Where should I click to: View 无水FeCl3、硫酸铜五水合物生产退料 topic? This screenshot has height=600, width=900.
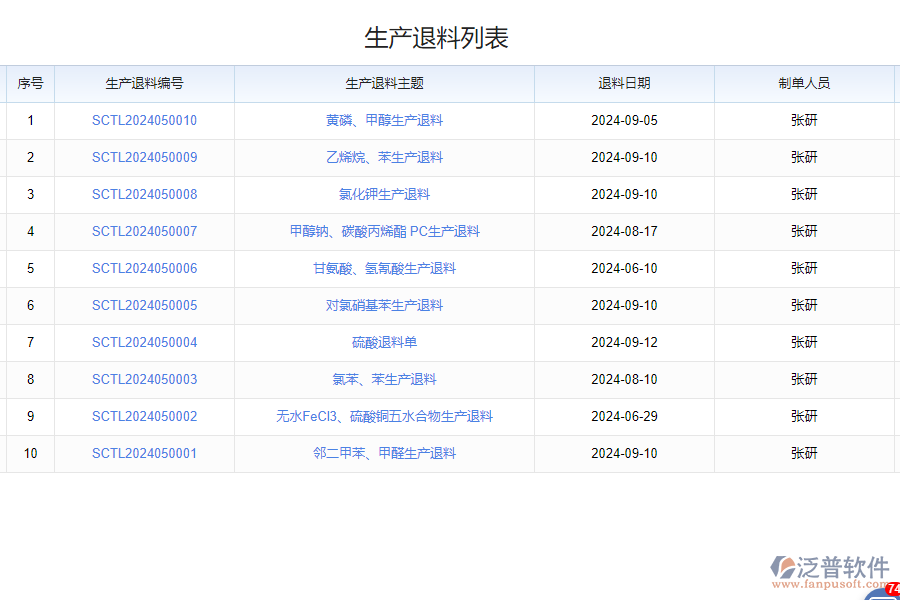385,416
